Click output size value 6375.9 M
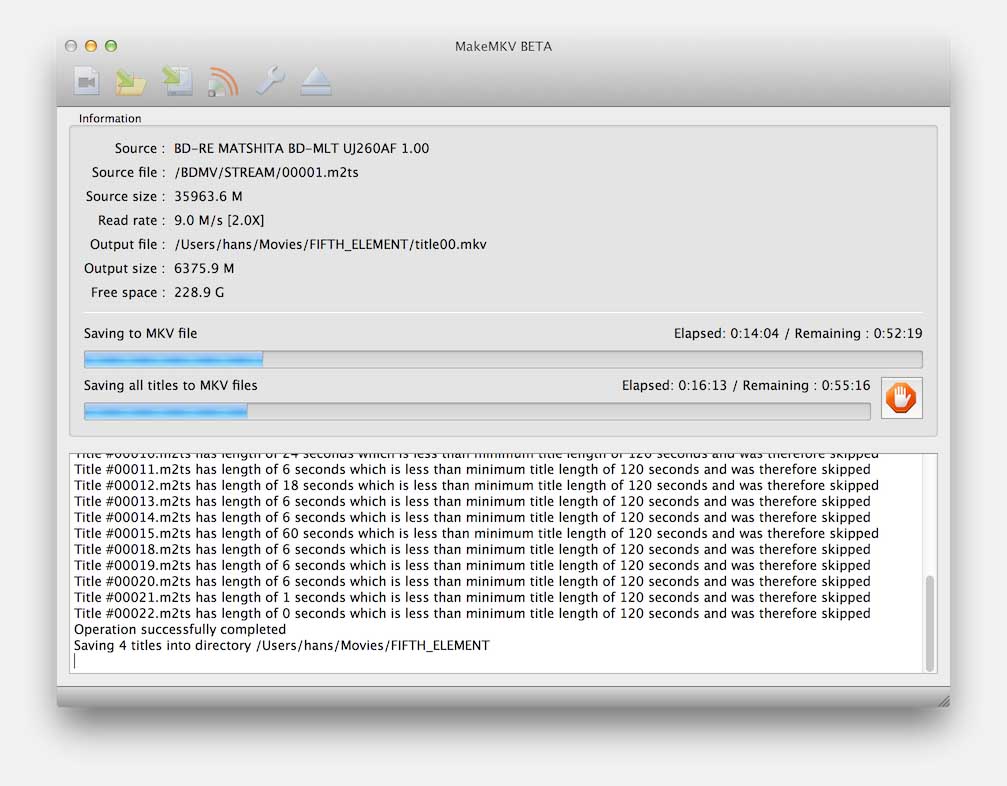The image size is (1007, 786). (204, 268)
